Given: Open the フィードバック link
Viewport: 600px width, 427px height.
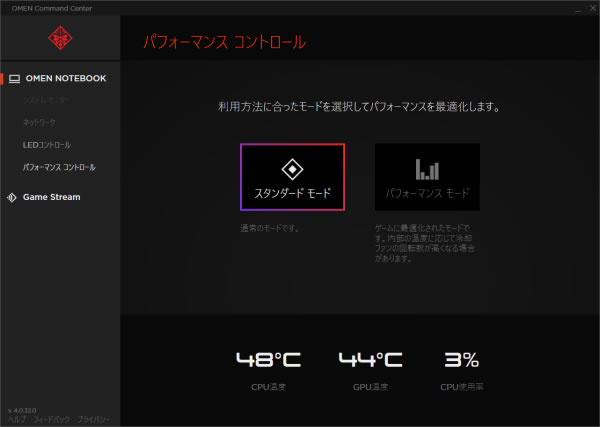Looking at the screenshot, I should (x=52, y=419).
